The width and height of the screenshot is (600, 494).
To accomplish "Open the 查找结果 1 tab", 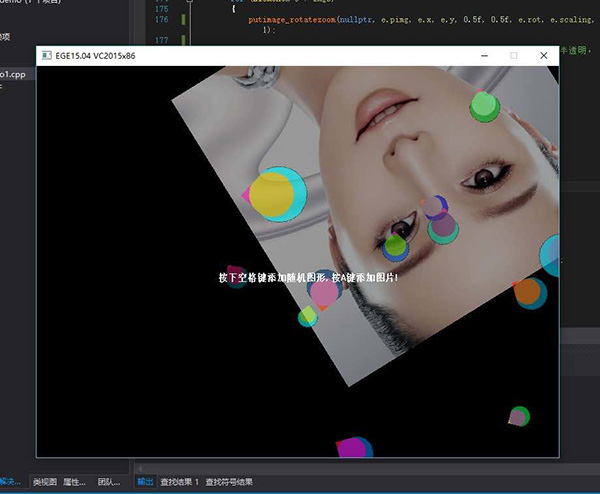I will click(179, 482).
